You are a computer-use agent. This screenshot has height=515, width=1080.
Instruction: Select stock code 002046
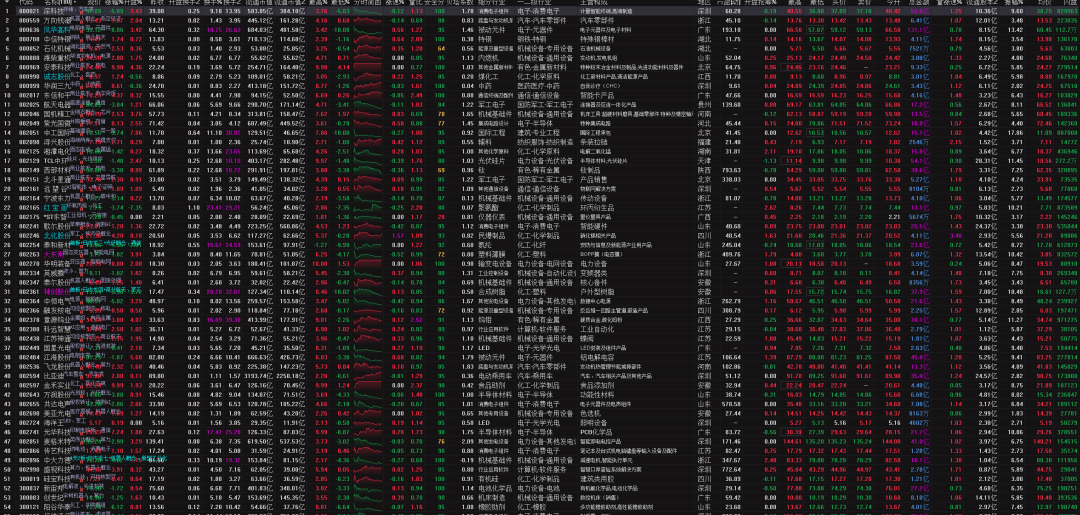[x=29, y=112]
